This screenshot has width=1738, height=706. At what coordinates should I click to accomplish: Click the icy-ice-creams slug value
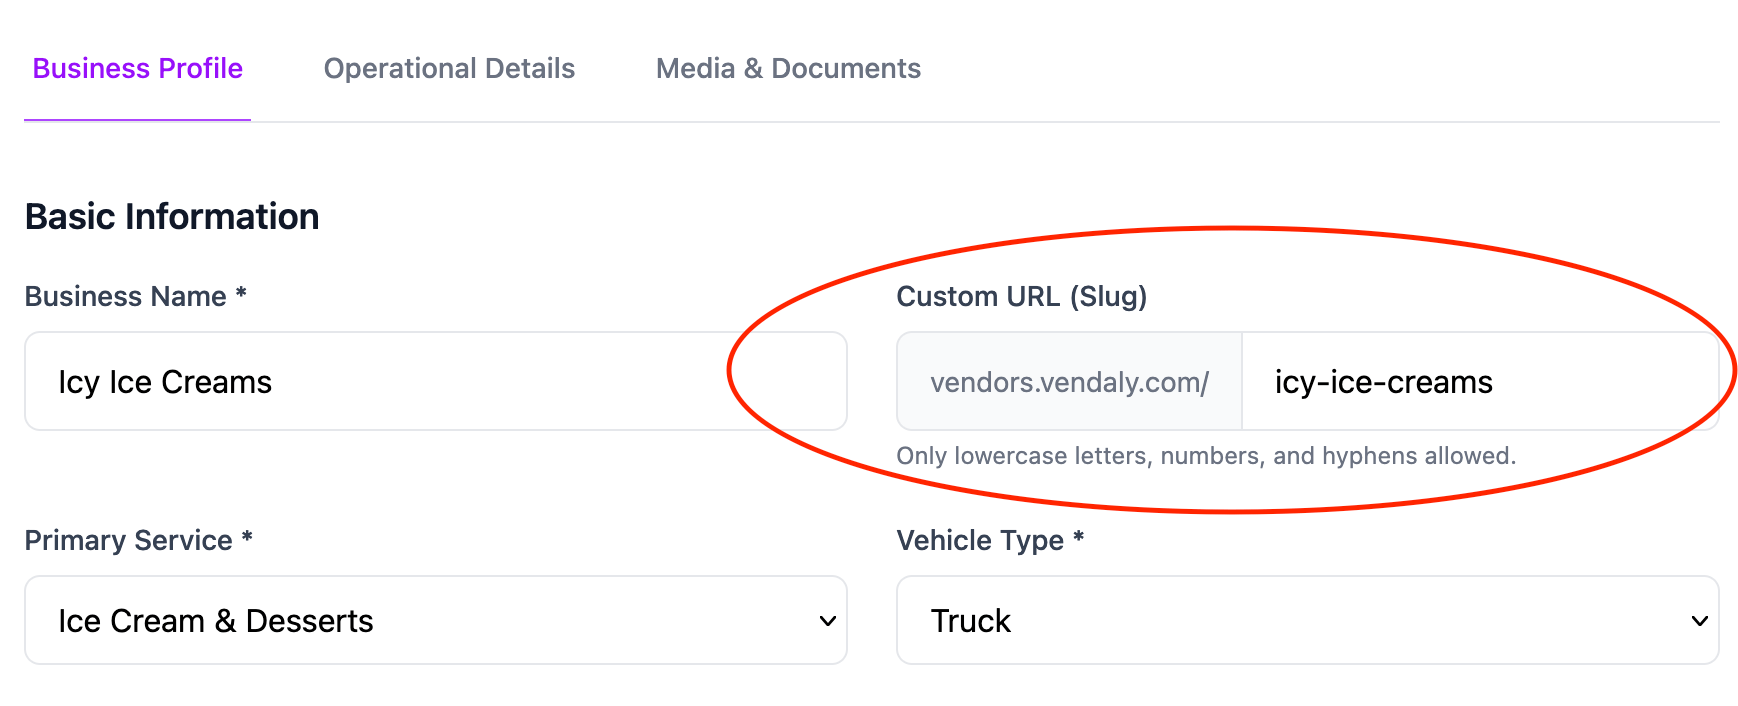click(1383, 381)
